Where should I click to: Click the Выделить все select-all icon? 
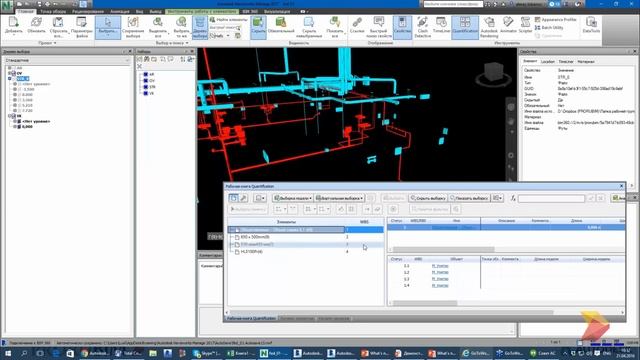tap(158, 27)
